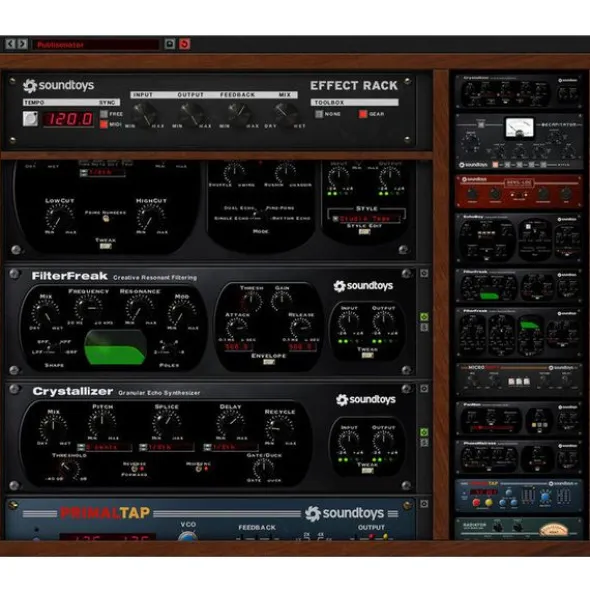This screenshot has width=590, height=591.
Task: Toggle the Crystallizer green bypass button
Action: [424, 432]
